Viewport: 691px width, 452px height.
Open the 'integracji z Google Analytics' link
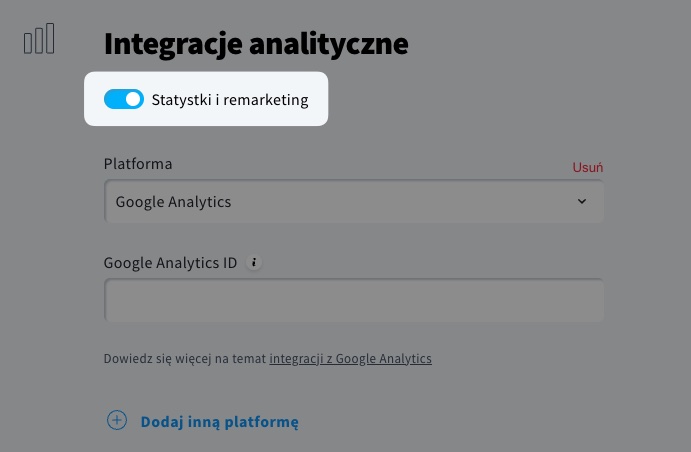350,358
